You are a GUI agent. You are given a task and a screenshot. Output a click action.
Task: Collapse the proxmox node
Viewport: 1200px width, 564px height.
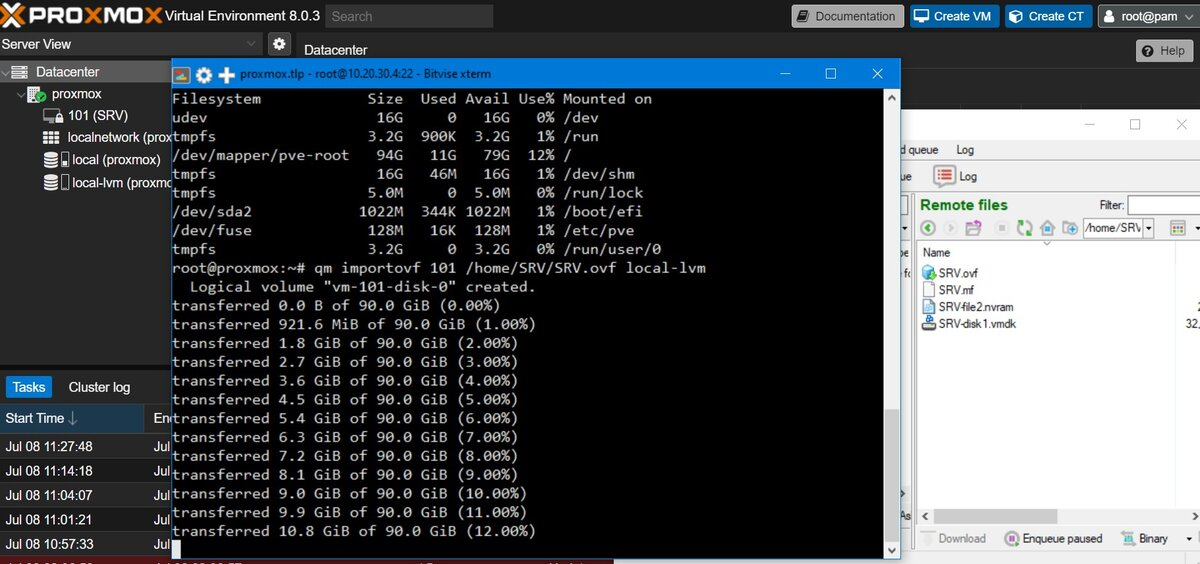click(21, 94)
